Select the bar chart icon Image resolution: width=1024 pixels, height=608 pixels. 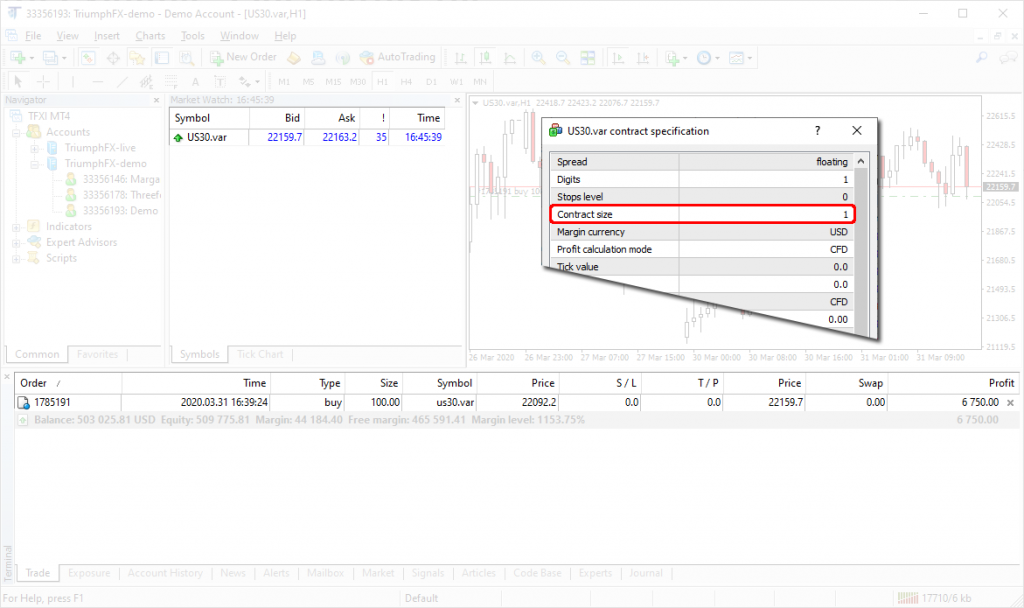click(x=460, y=58)
